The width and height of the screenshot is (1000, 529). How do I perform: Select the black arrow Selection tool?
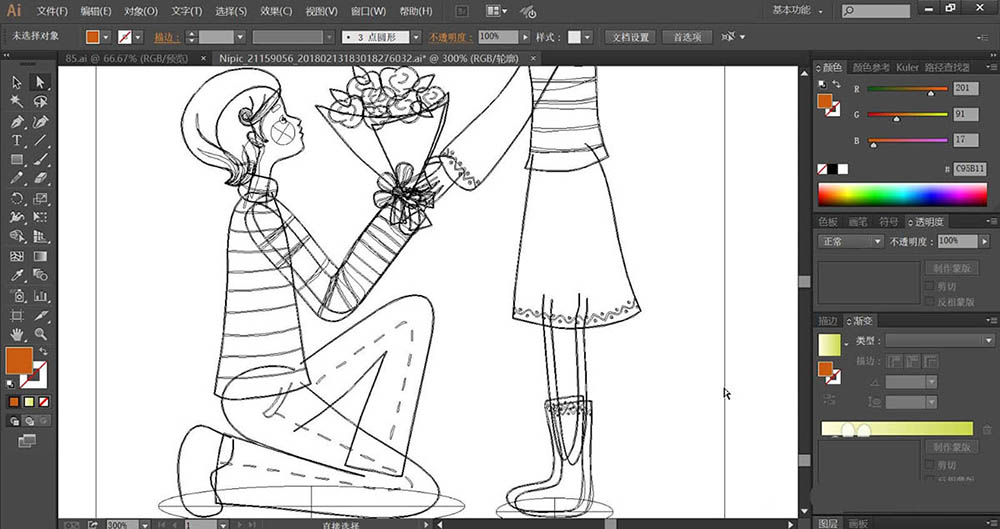pyautogui.click(x=17, y=82)
